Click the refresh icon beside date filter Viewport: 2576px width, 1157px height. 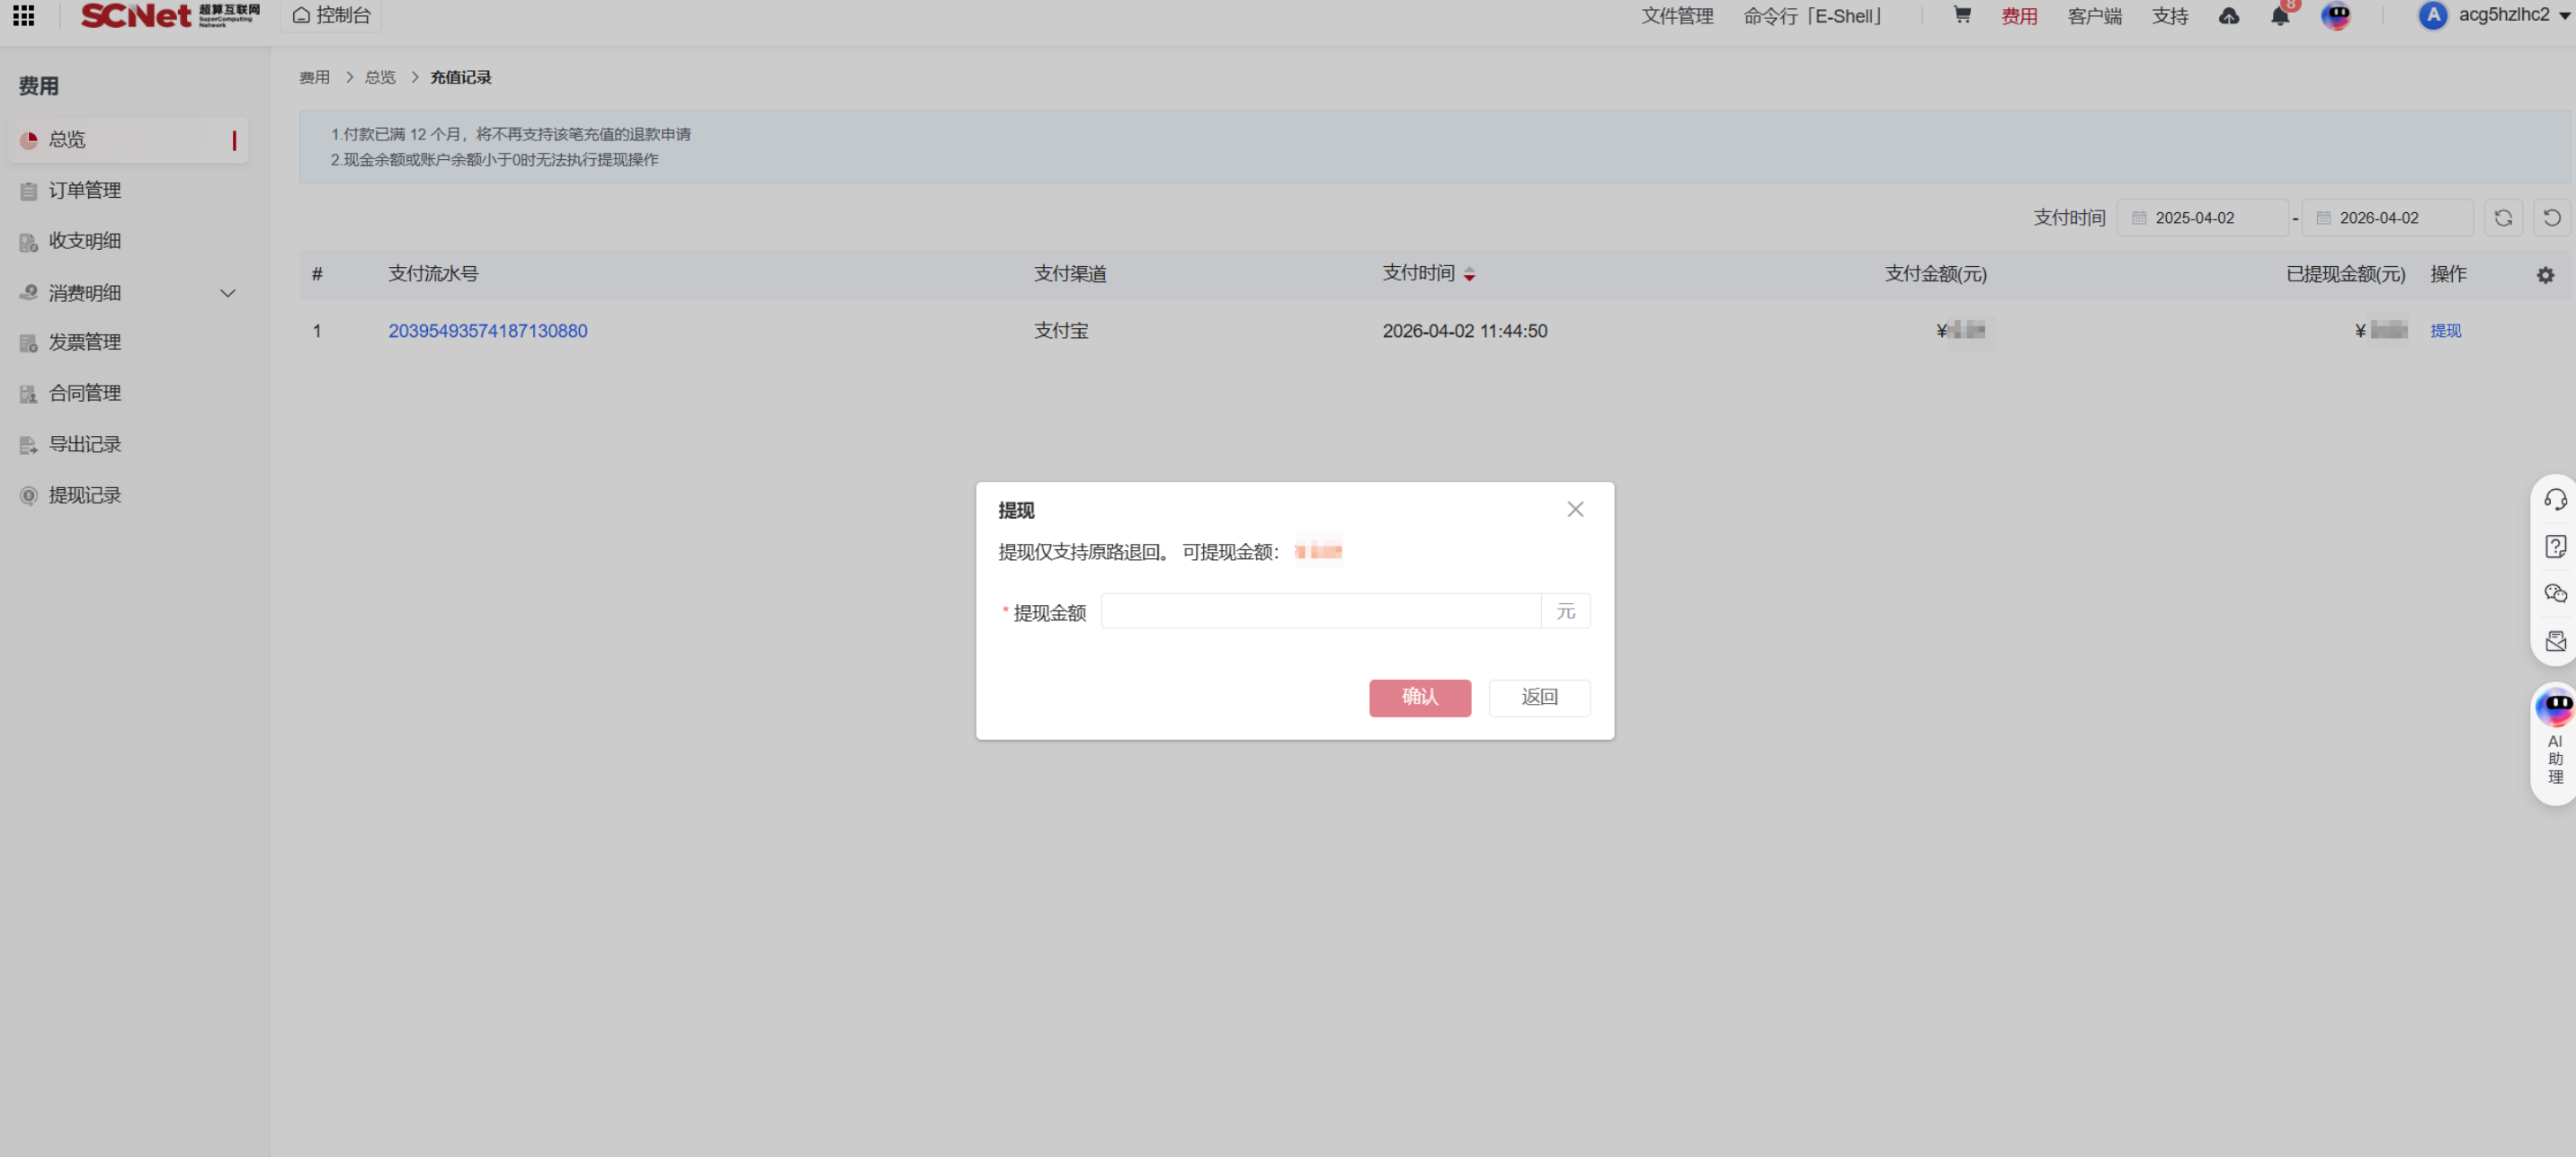click(x=2503, y=218)
